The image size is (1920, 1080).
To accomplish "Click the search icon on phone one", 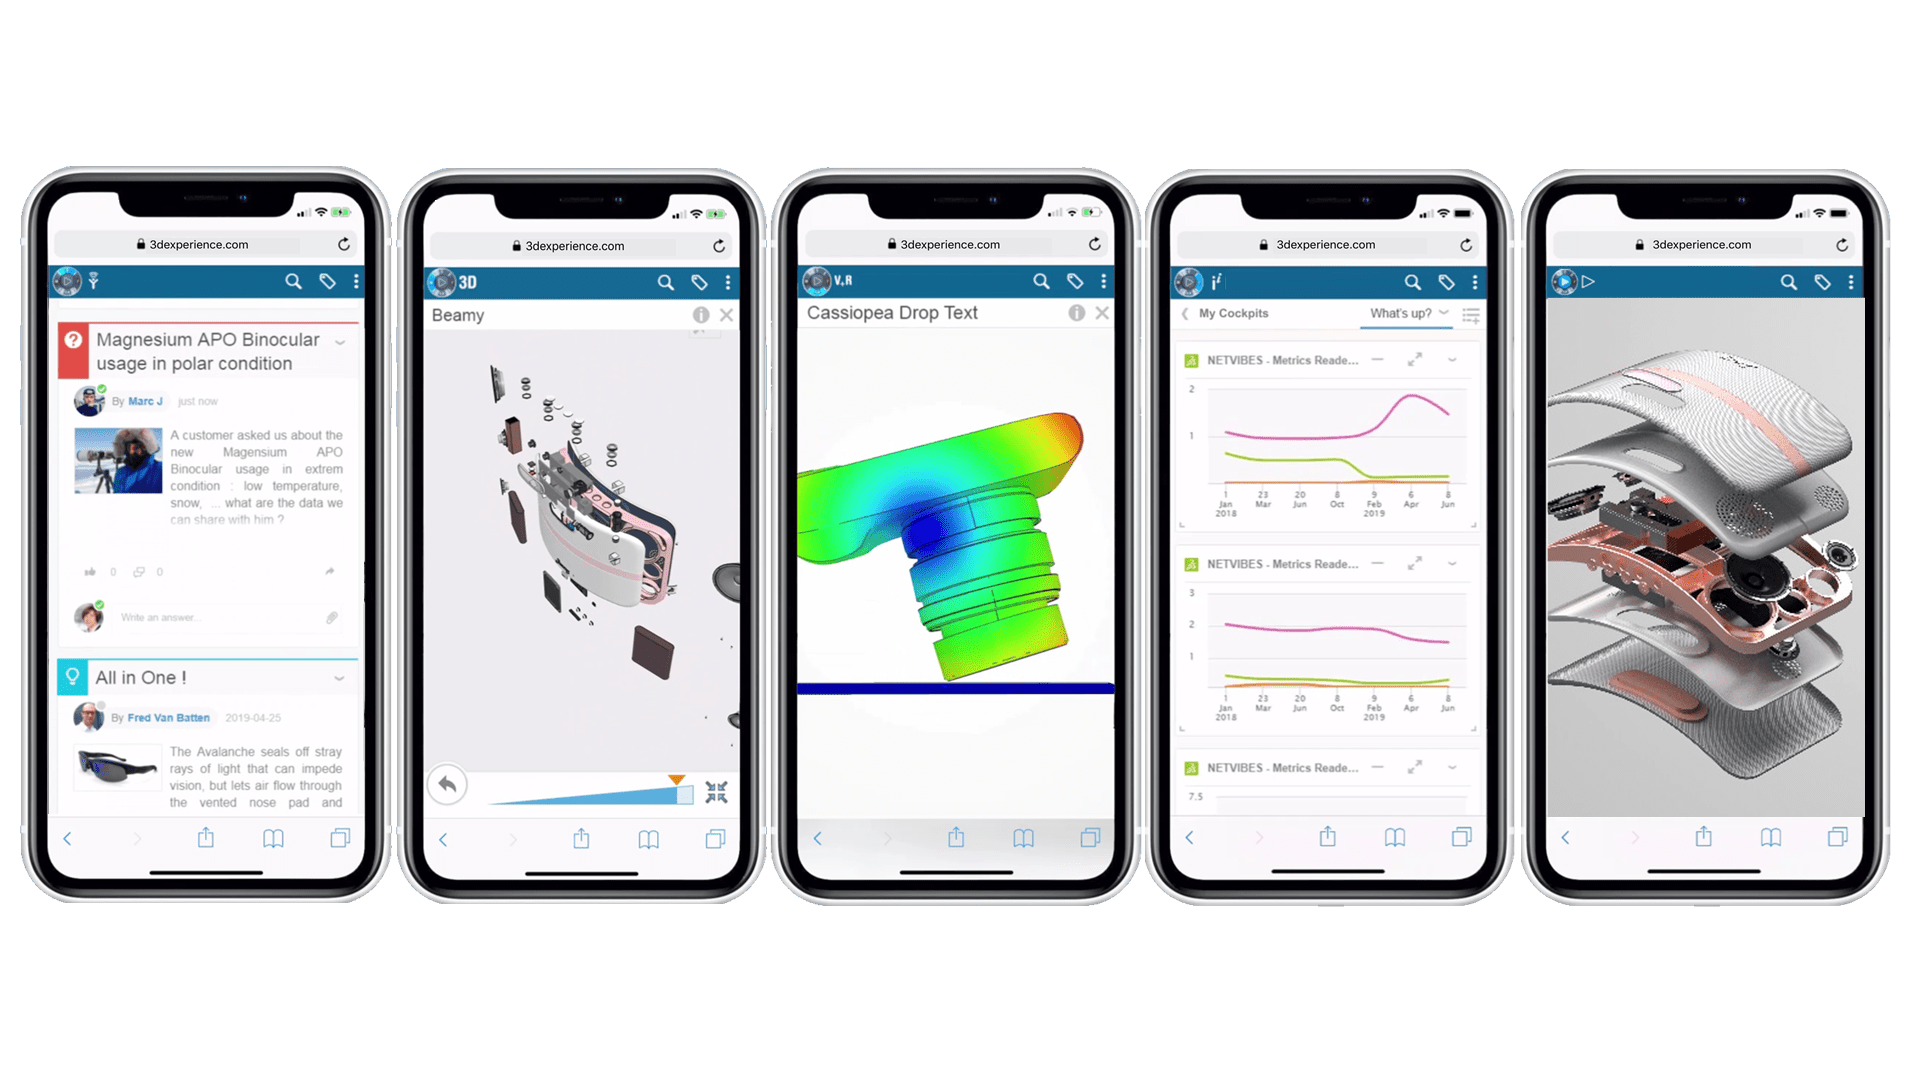I will 293,281.
